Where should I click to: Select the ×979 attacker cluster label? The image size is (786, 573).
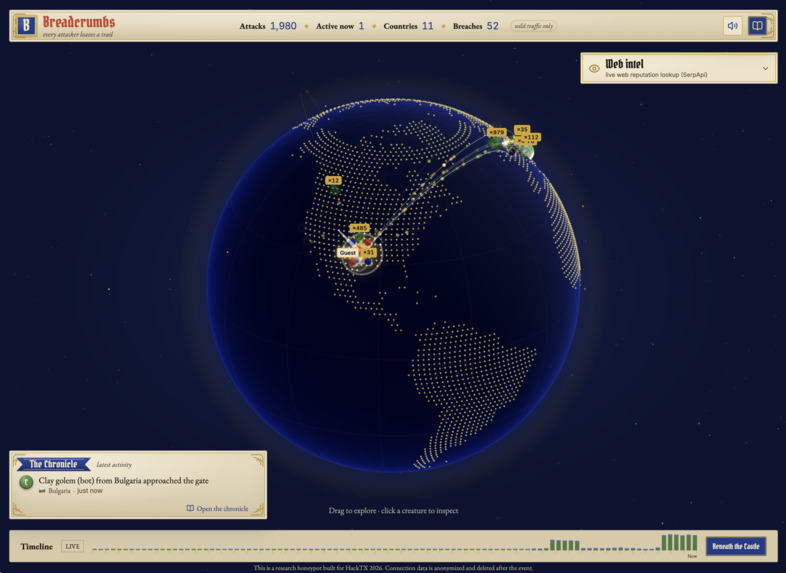pos(496,132)
